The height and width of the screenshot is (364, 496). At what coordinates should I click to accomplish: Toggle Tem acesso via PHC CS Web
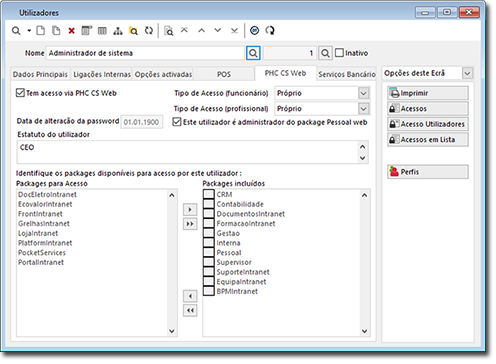(20, 93)
